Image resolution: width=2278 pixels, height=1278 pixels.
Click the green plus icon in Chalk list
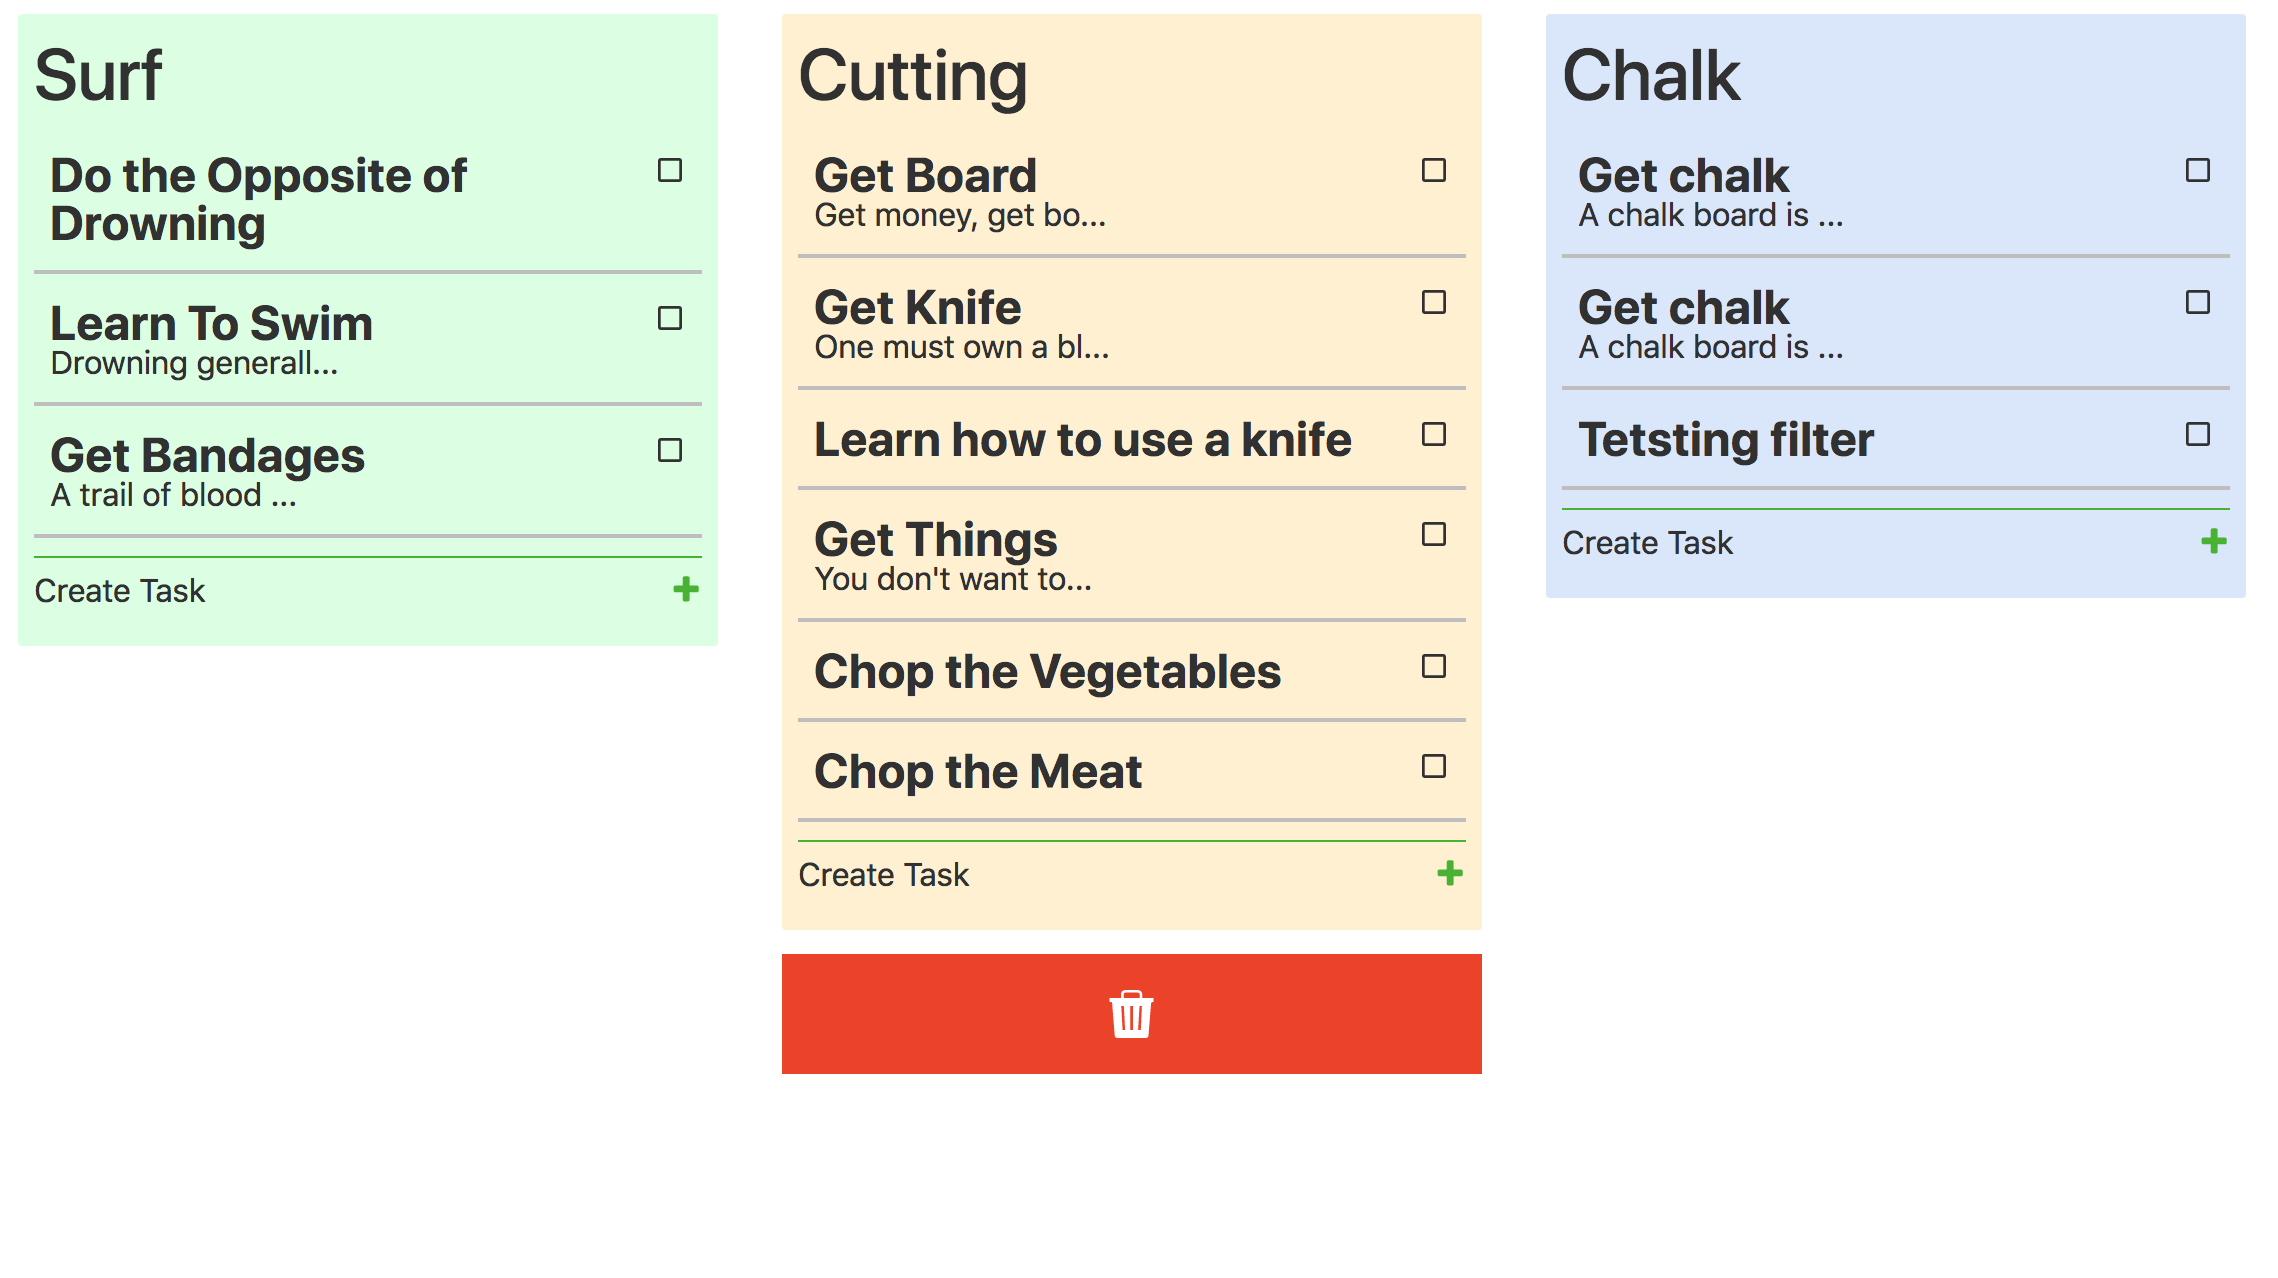pyautogui.click(x=2214, y=542)
